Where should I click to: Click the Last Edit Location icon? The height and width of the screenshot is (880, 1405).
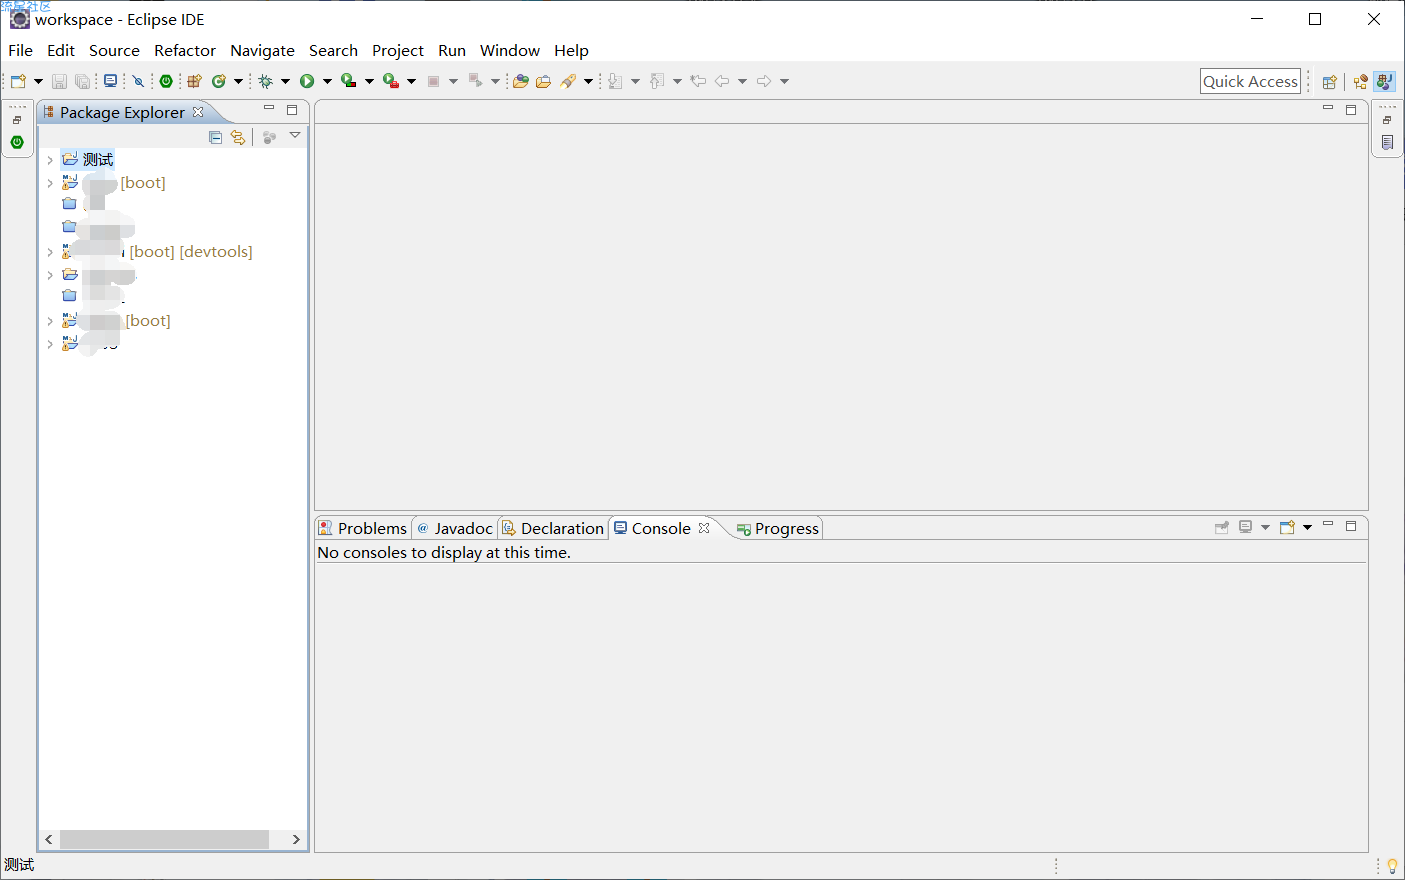[698, 81]
